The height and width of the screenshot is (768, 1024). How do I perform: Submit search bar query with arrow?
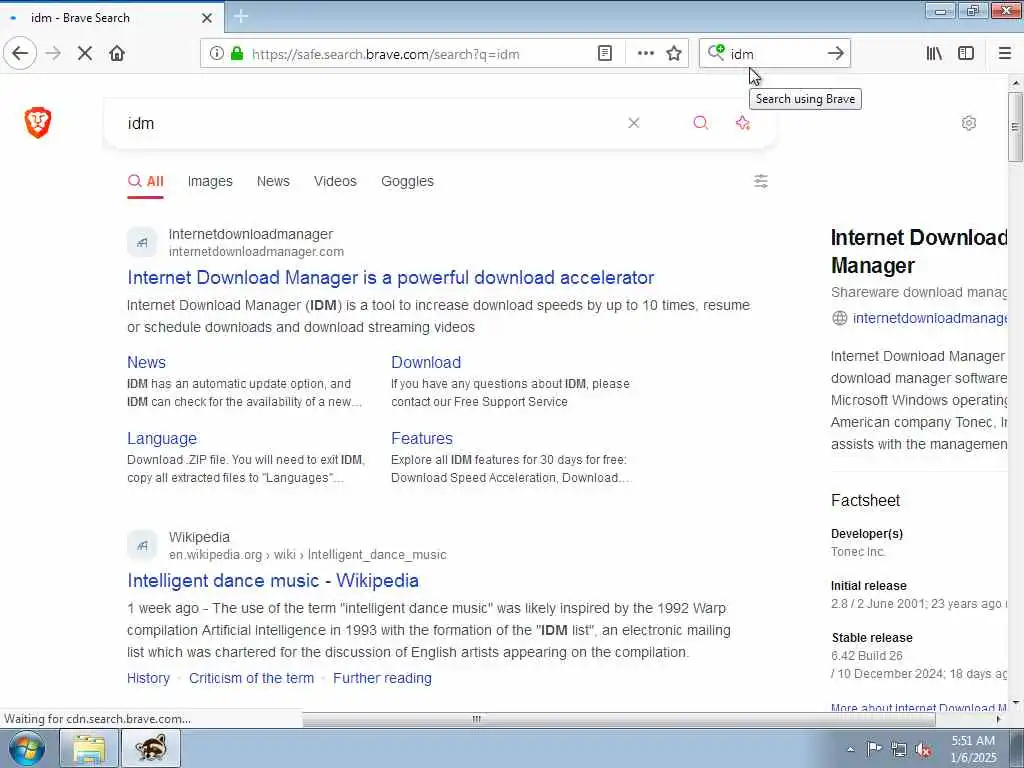835,54
